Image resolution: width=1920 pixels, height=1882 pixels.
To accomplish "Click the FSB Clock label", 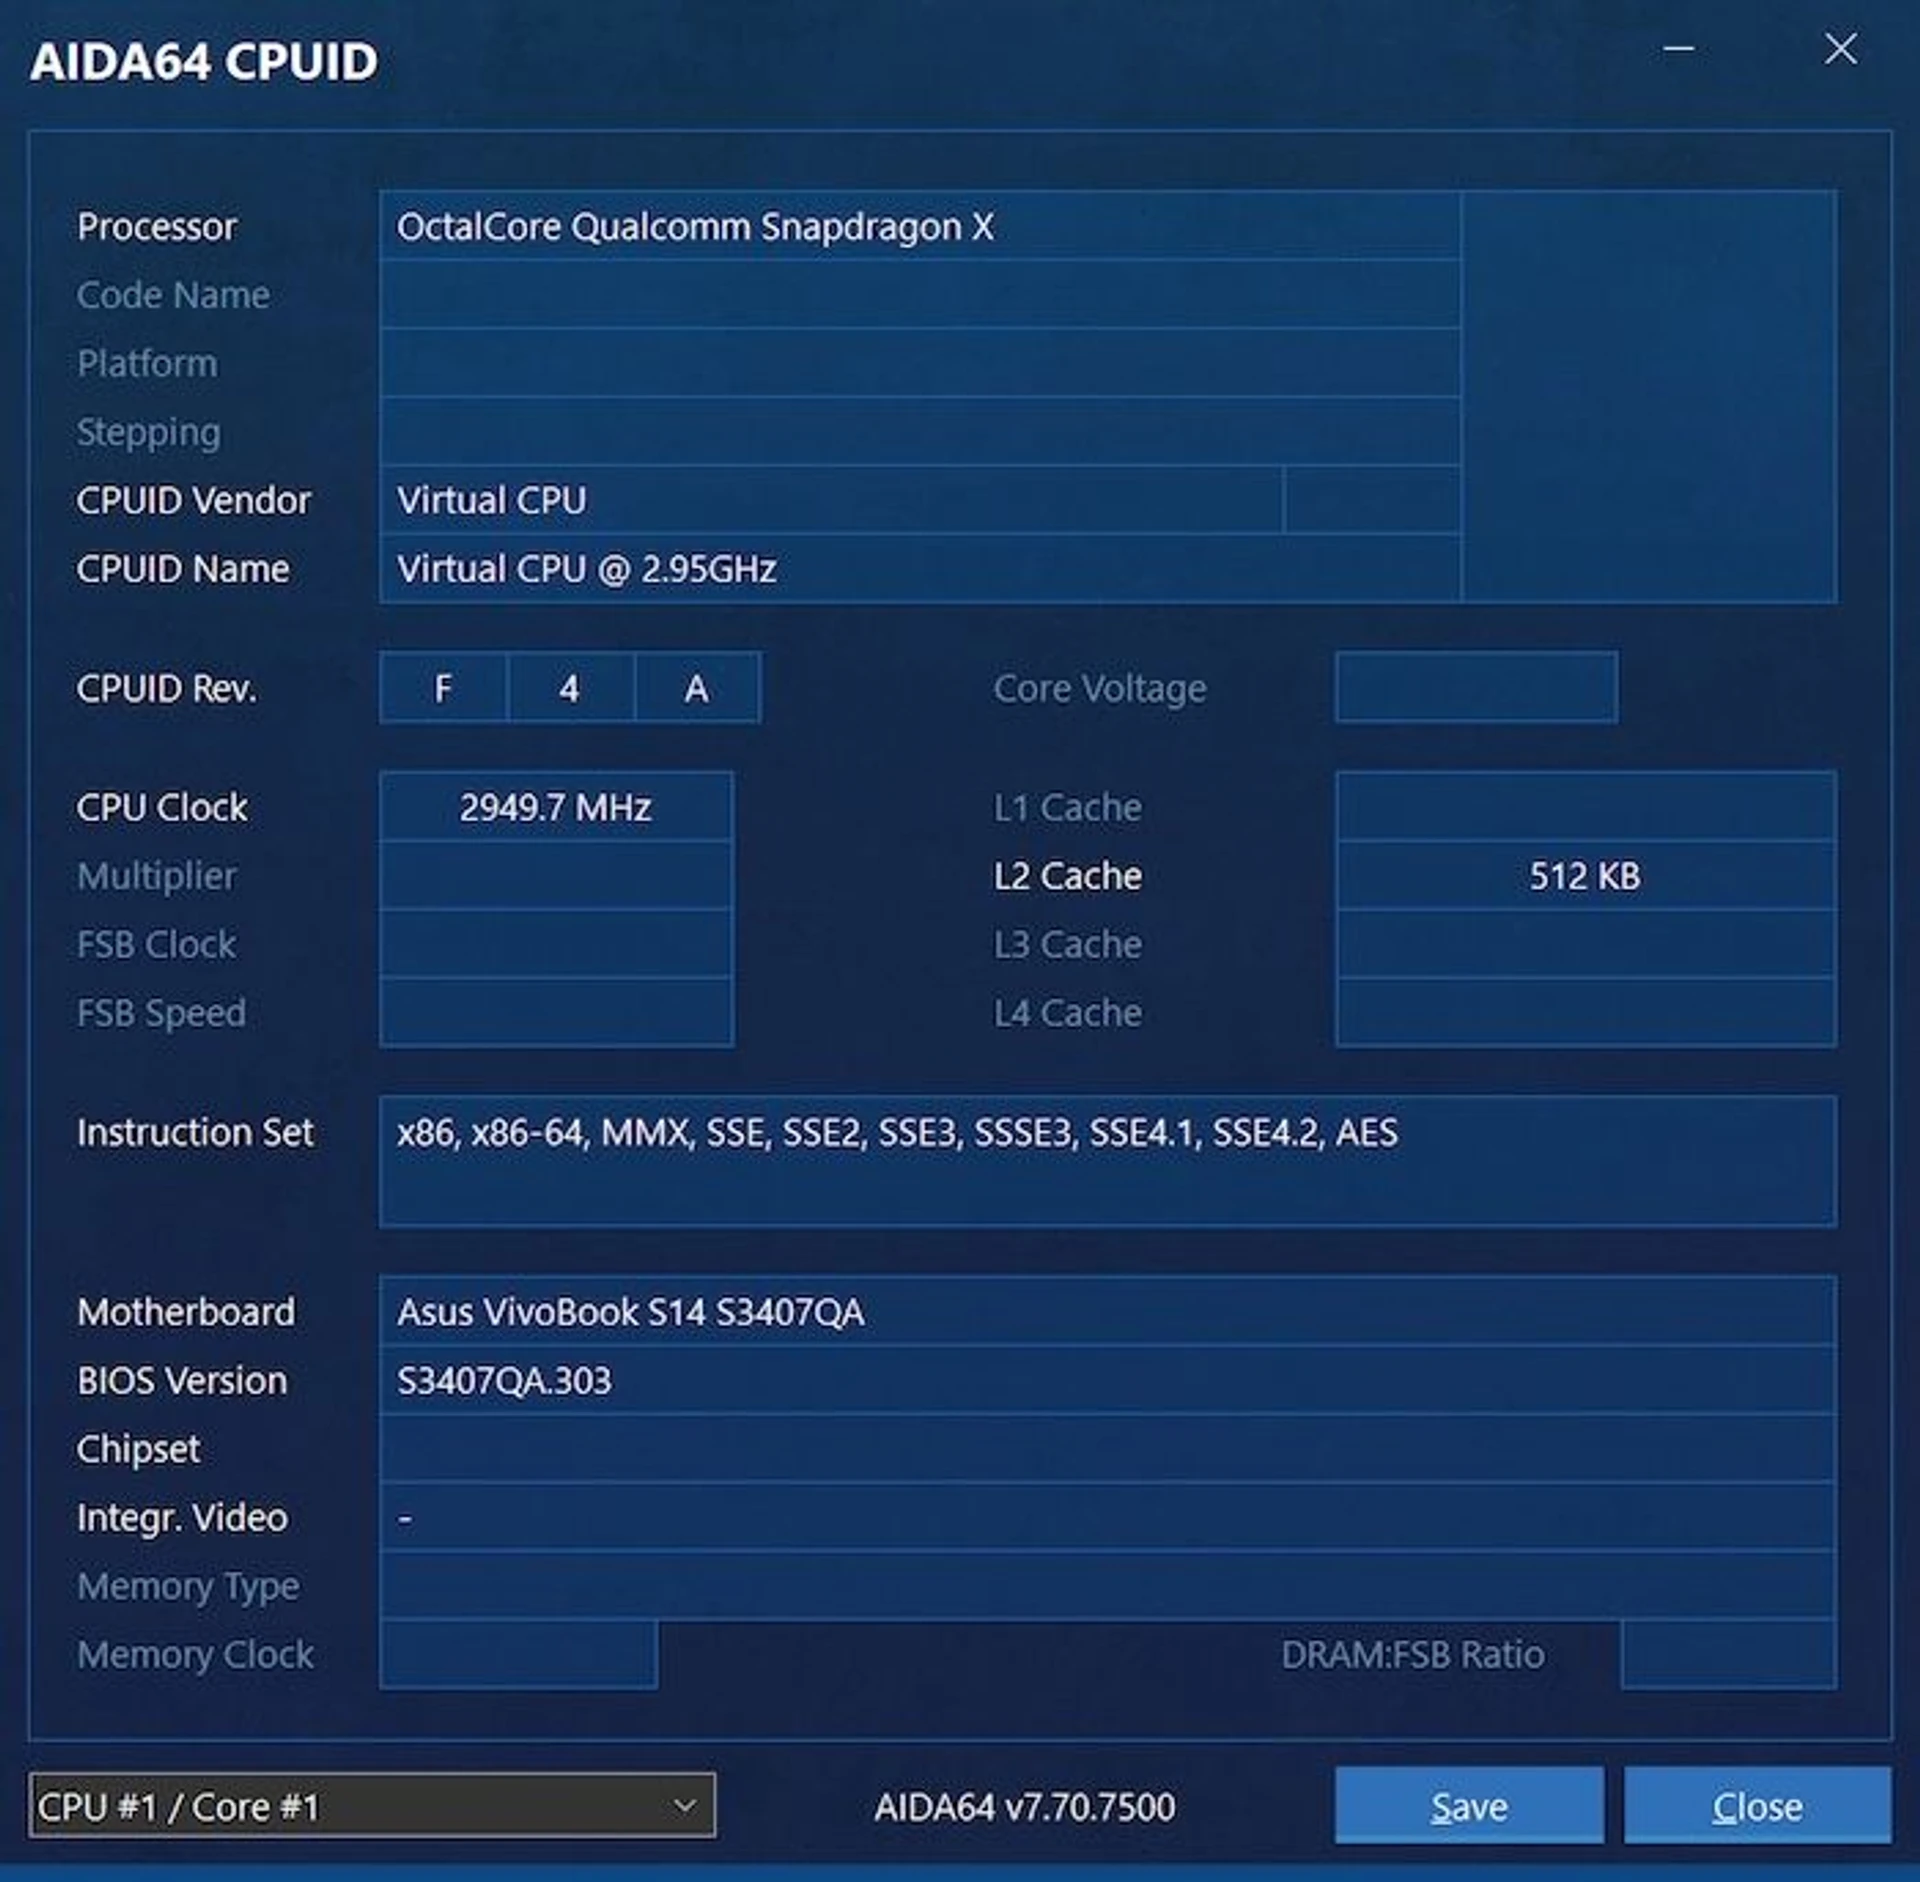I will click(157, 944).
